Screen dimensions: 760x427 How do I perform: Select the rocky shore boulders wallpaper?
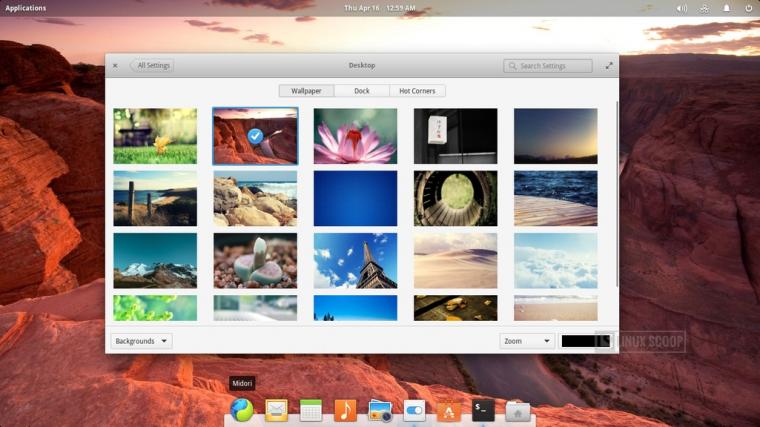pos(255,198)
